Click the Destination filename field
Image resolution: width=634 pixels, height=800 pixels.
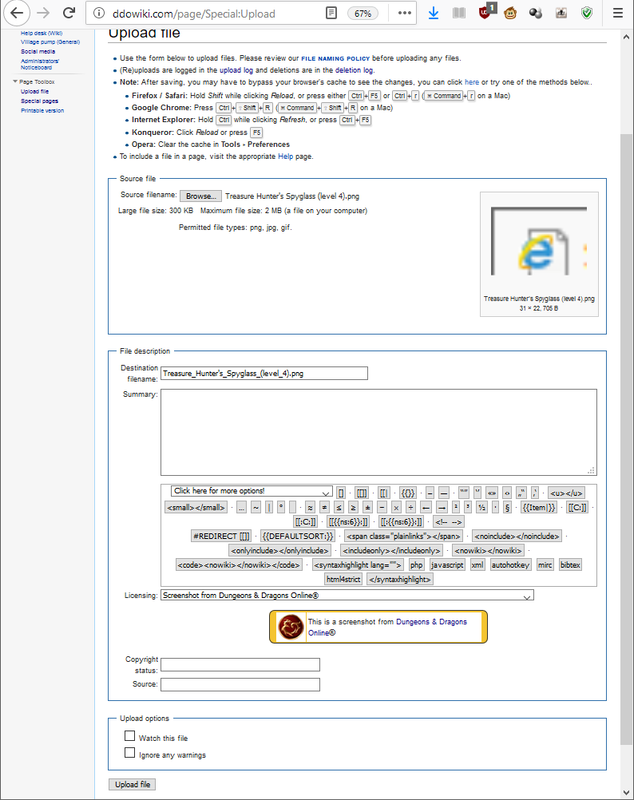pyautogui.click(x=264, y=373)
